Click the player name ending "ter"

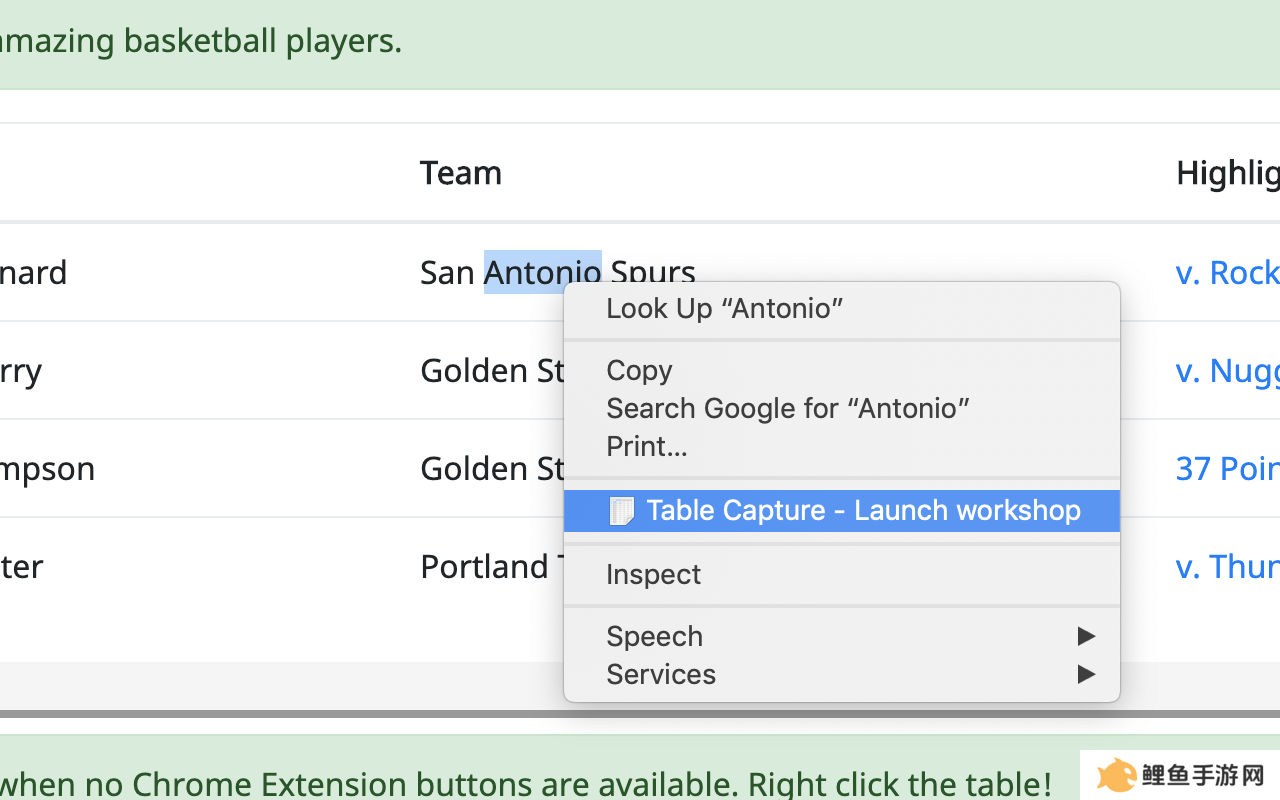click(22, 566)
